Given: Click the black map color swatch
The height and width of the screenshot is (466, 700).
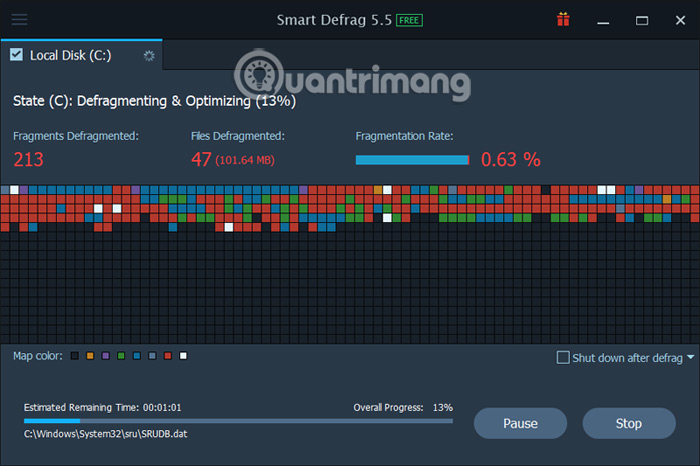Looking at the screenshot, I should [x=75, y=356].
